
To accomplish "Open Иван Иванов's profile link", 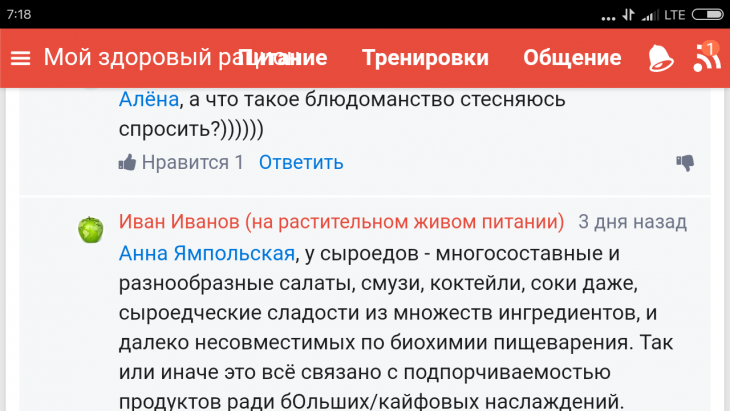I will pos(341,221).
